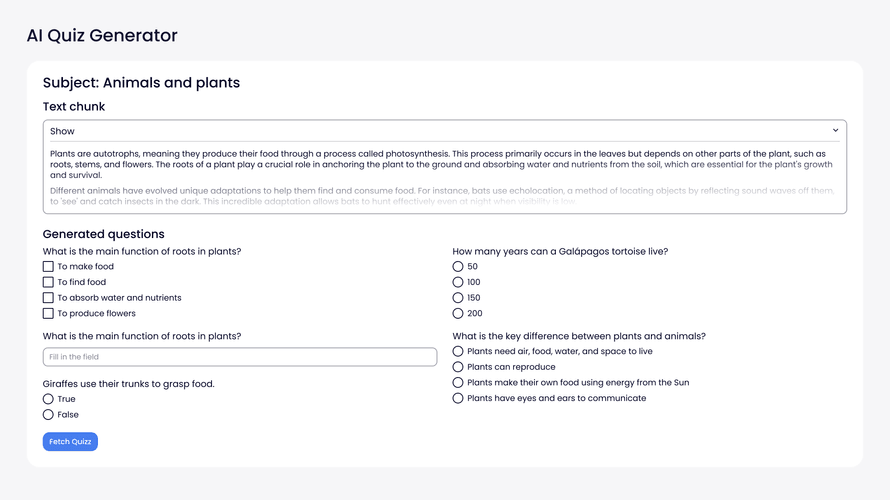
Task: Select 200 years for Galápagos tortoise
Action: [x=458, y=313]
